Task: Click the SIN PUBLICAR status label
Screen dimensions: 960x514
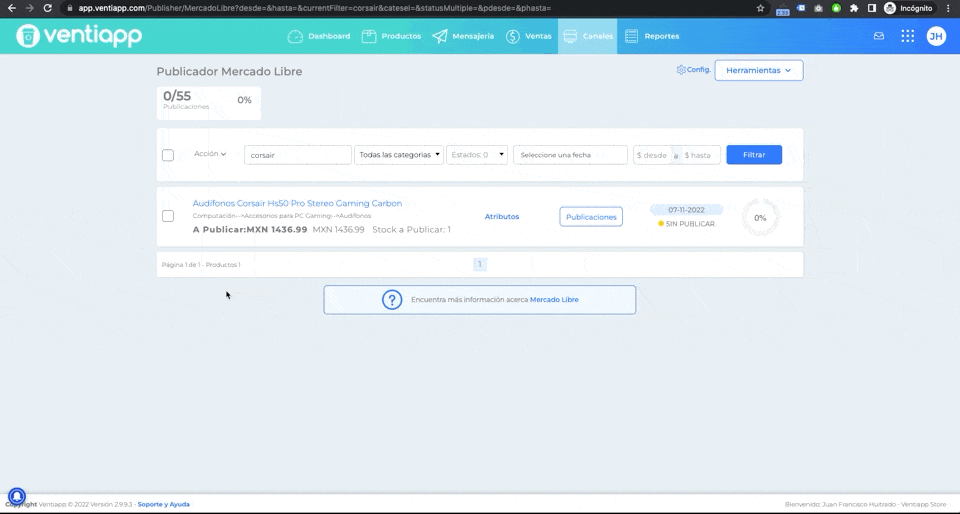Action: (686, 224)
